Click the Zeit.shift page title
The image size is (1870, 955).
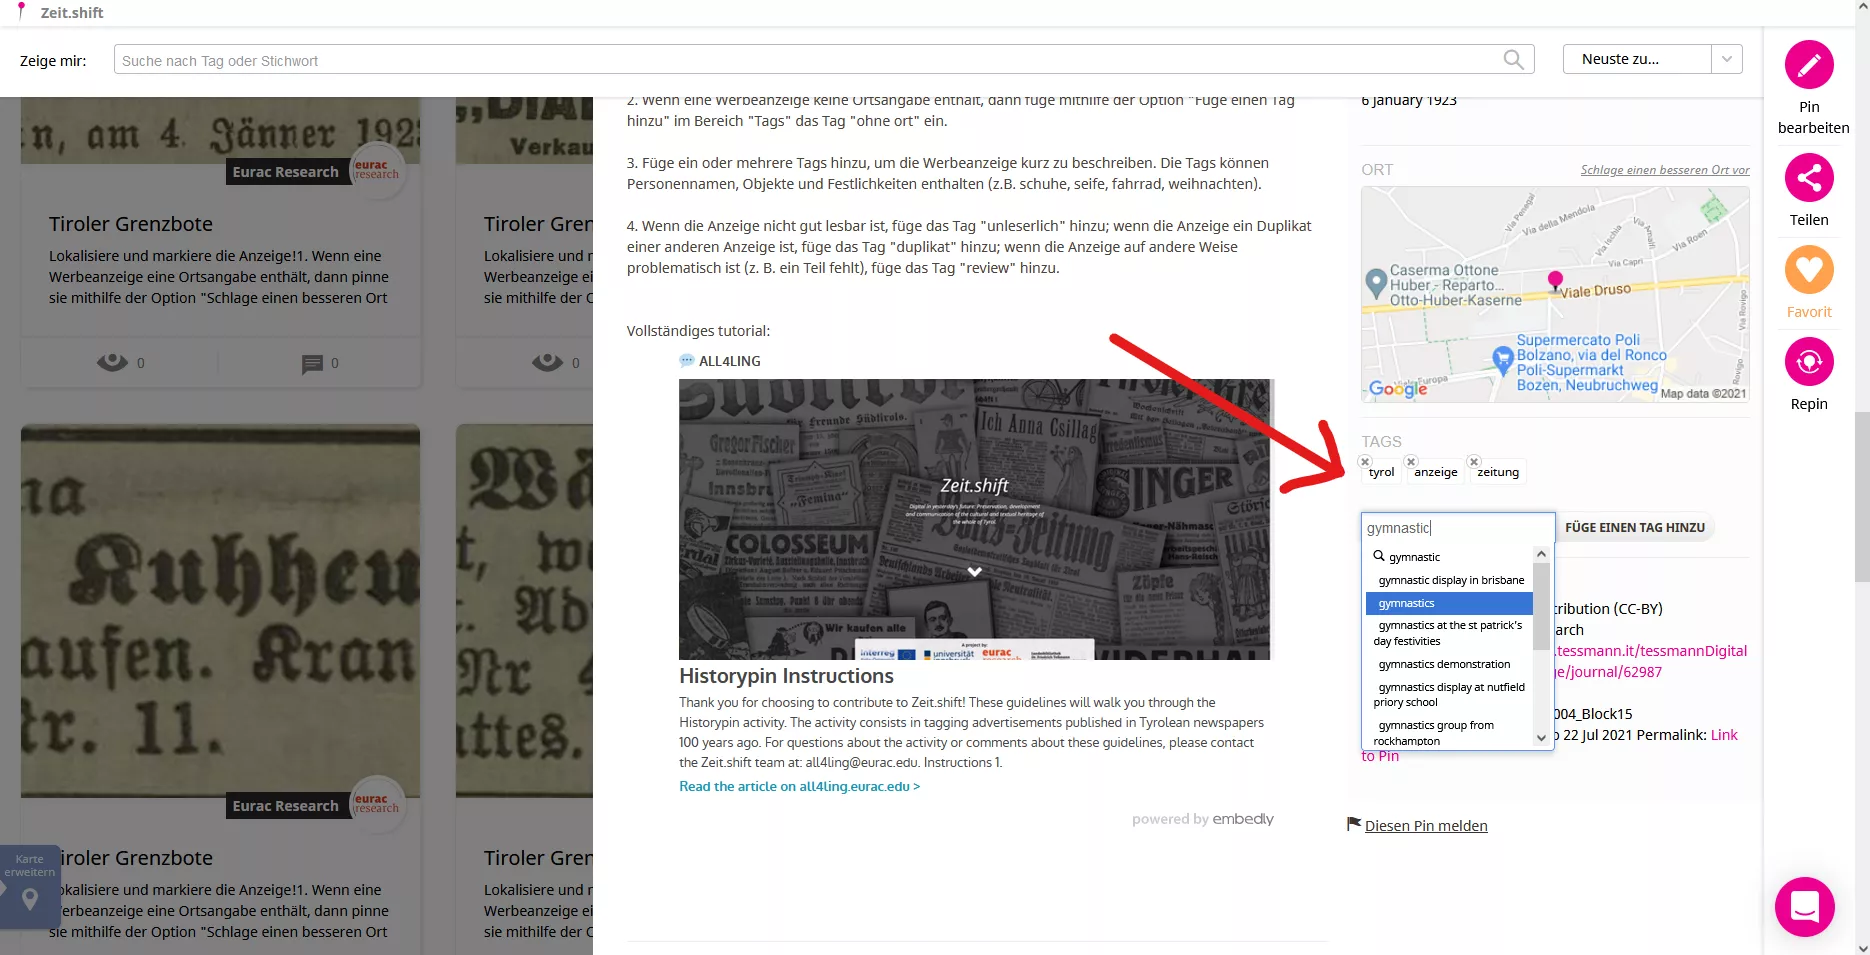[x=72, y=13]
